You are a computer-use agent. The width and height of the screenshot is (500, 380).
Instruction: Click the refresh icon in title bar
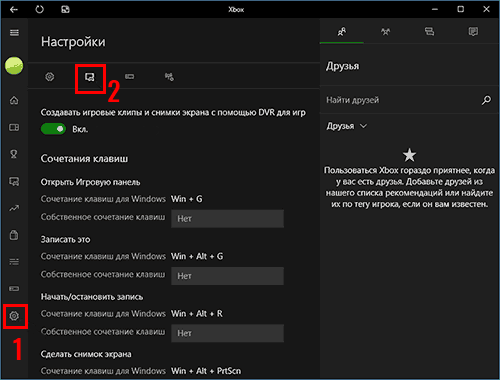tap(39, 9)
